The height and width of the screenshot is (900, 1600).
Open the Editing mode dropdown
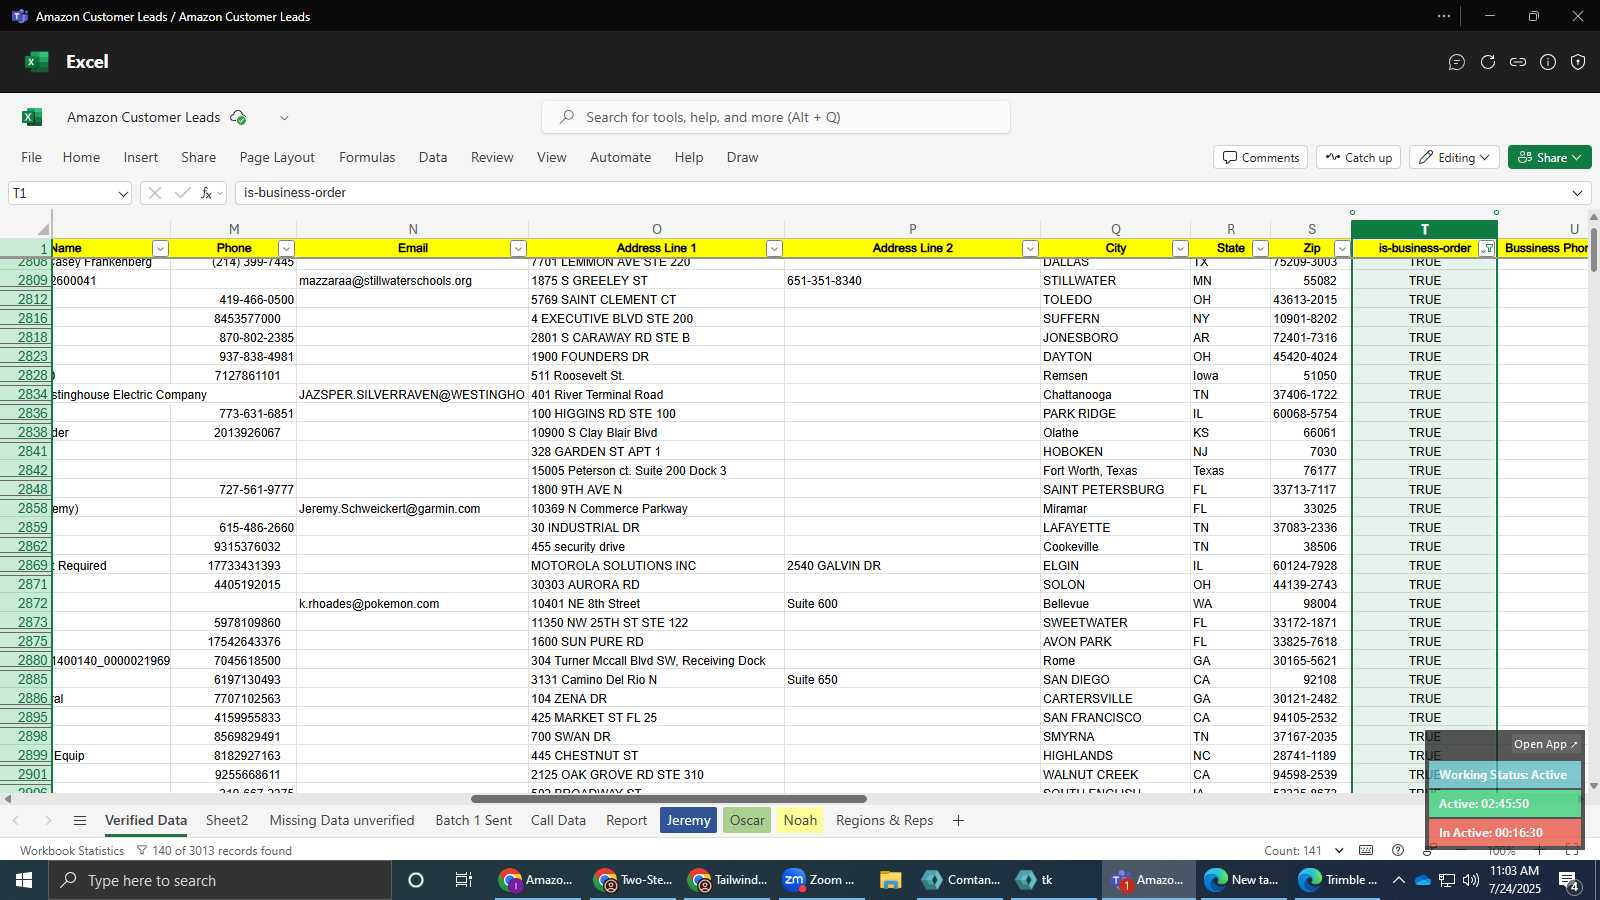[1454, 157]
